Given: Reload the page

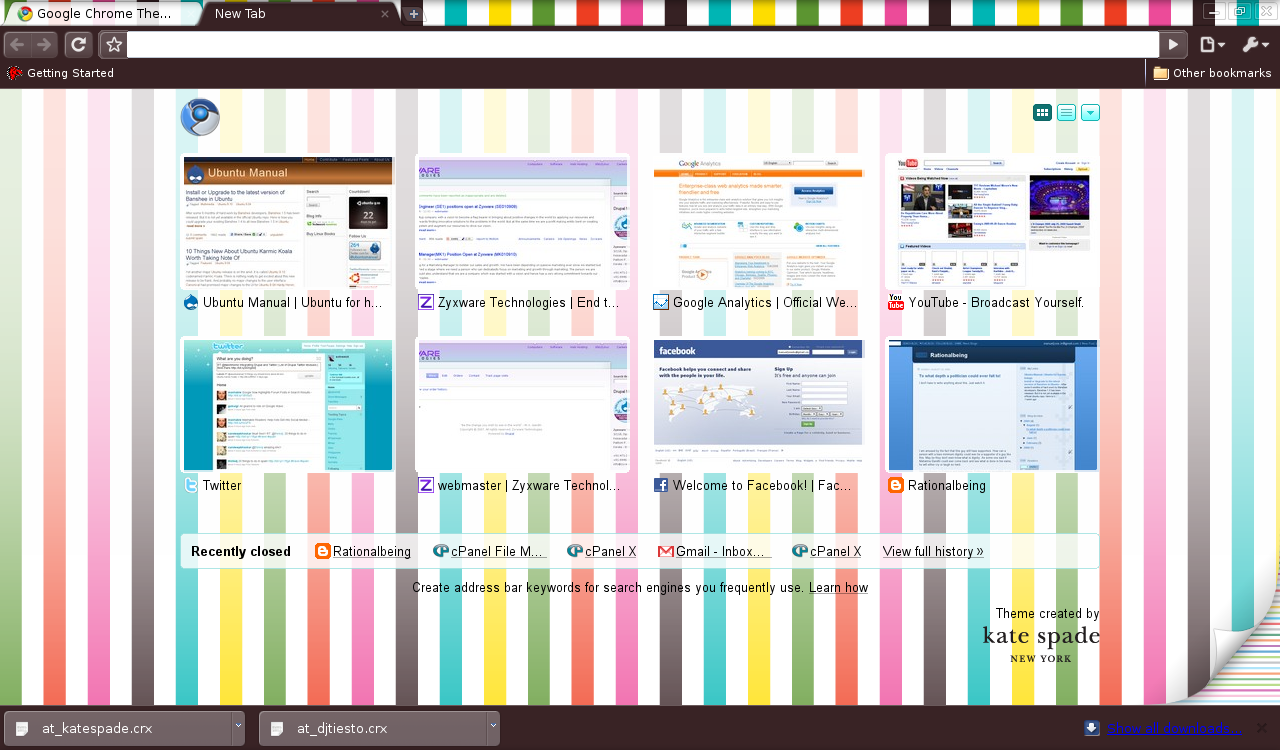Looking at the screenshot, I should [x=78, y=44].
